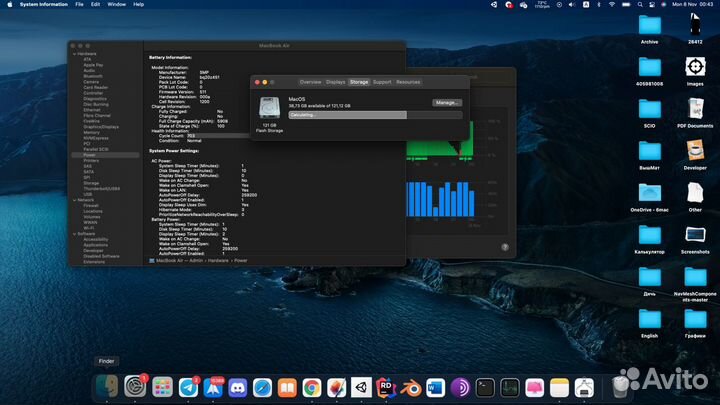
Task: Select Memory in the Hardware sidebar
Action: click(91, 132)
